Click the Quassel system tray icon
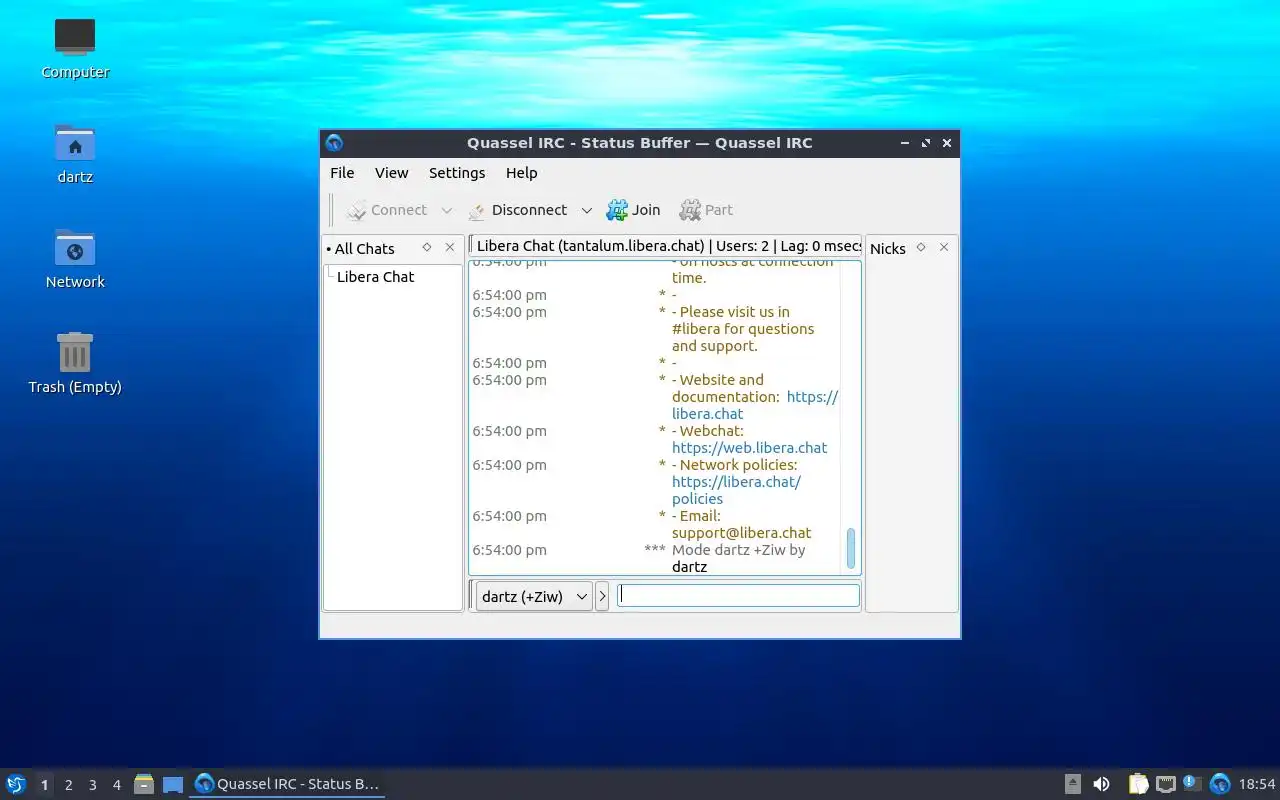This screenshot has width=1280, height=800. pyautogui.click(x=1220, y=784)
